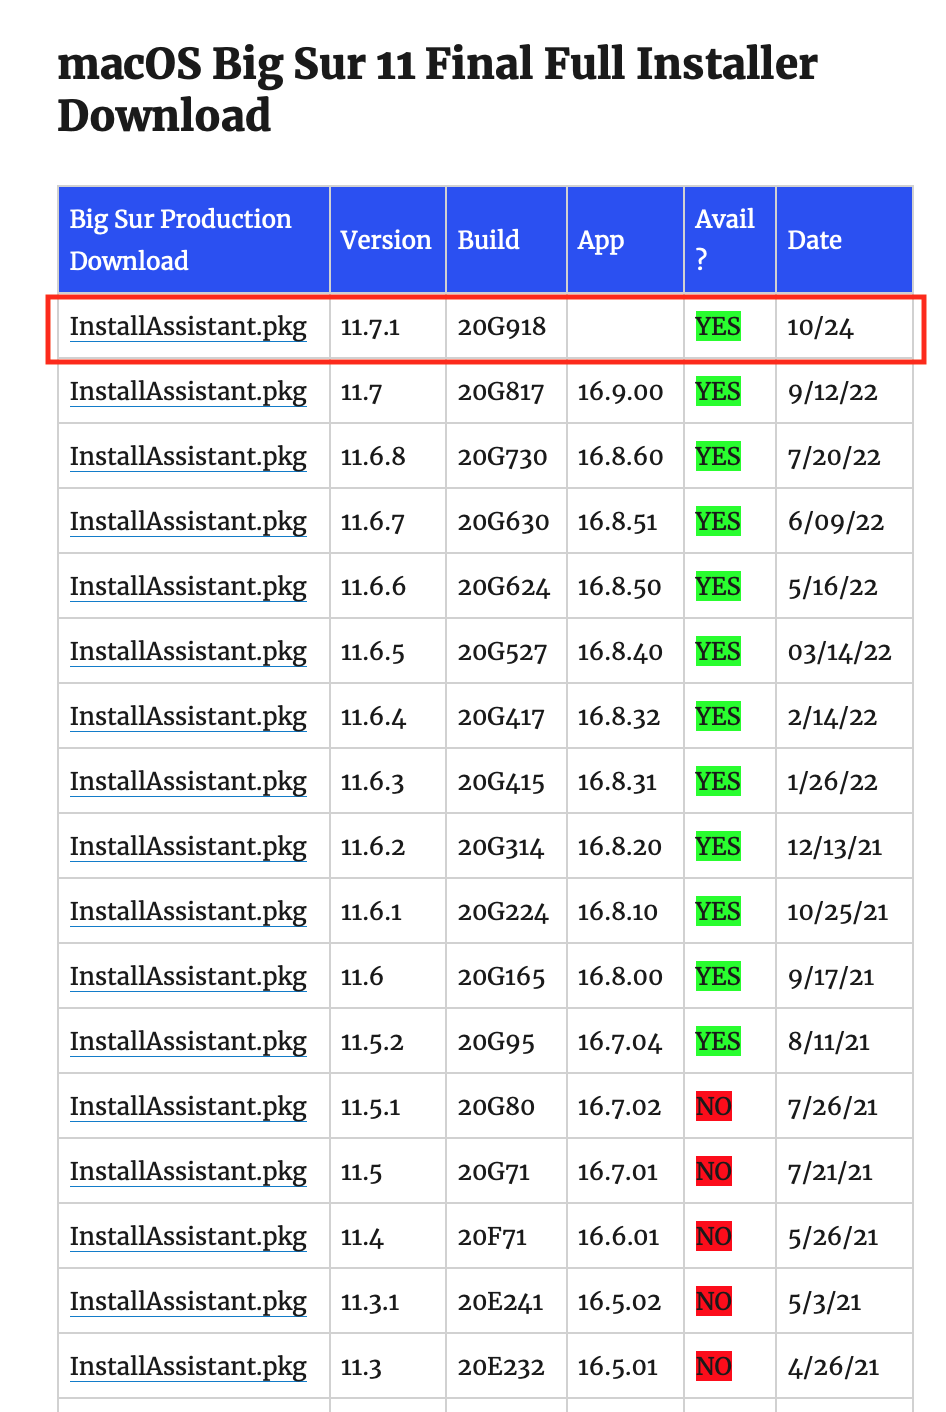The height and width of the screenshot is (1412, 946).
Task: Click the 'Version' column header
Action: pos(386,240)
